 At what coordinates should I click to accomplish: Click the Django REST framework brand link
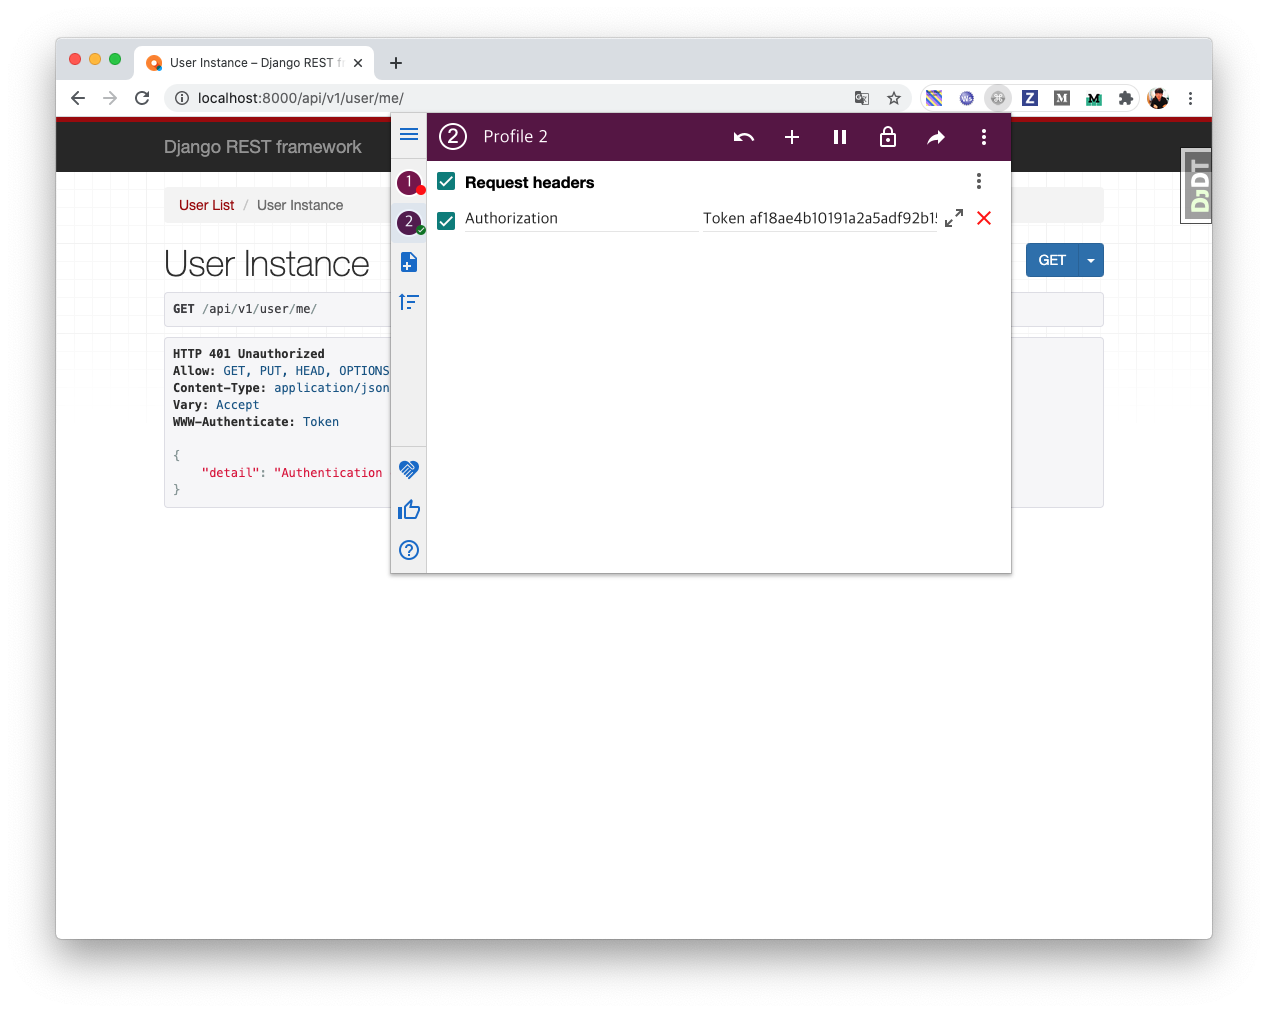tap(263, 147)
